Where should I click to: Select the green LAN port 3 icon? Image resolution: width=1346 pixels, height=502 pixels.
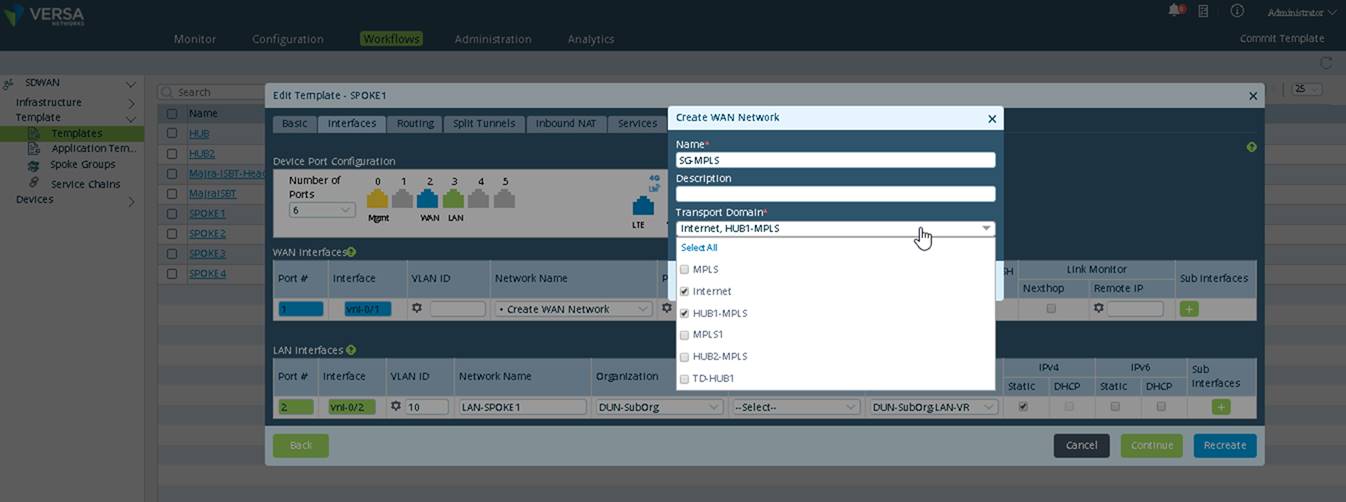(x=454, y=198)
